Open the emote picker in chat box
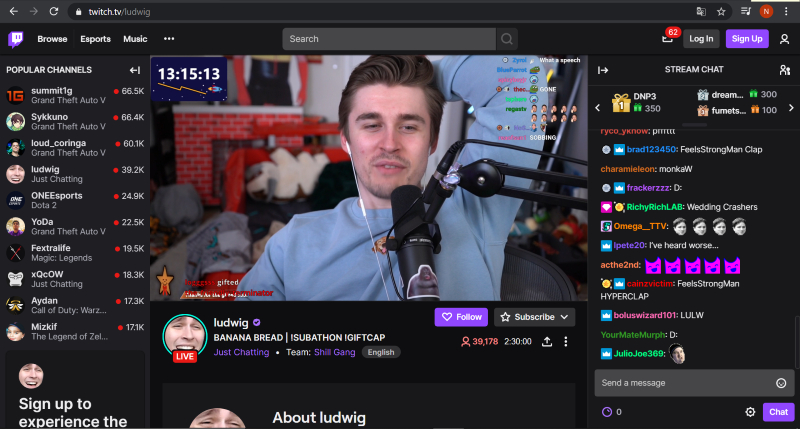Viewport: 800px width, 429px height. [x=781, y=383]
